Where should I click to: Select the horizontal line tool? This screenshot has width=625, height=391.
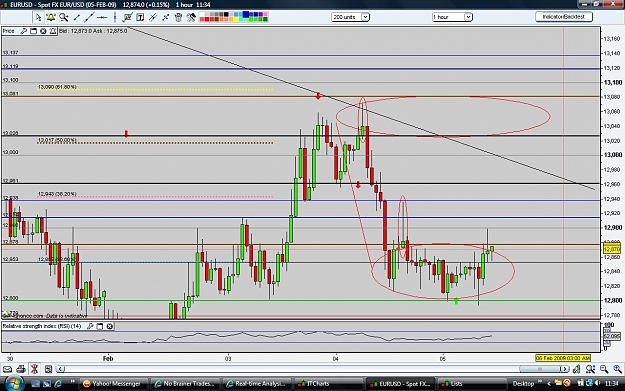click(x=102, y=17)
